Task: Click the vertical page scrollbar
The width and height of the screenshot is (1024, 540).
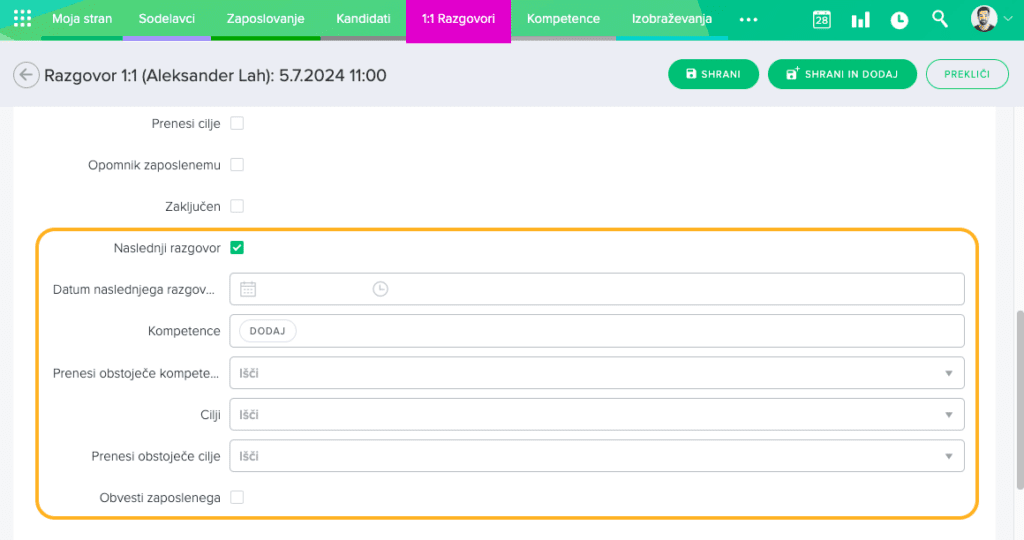Action: point(1019,400)
